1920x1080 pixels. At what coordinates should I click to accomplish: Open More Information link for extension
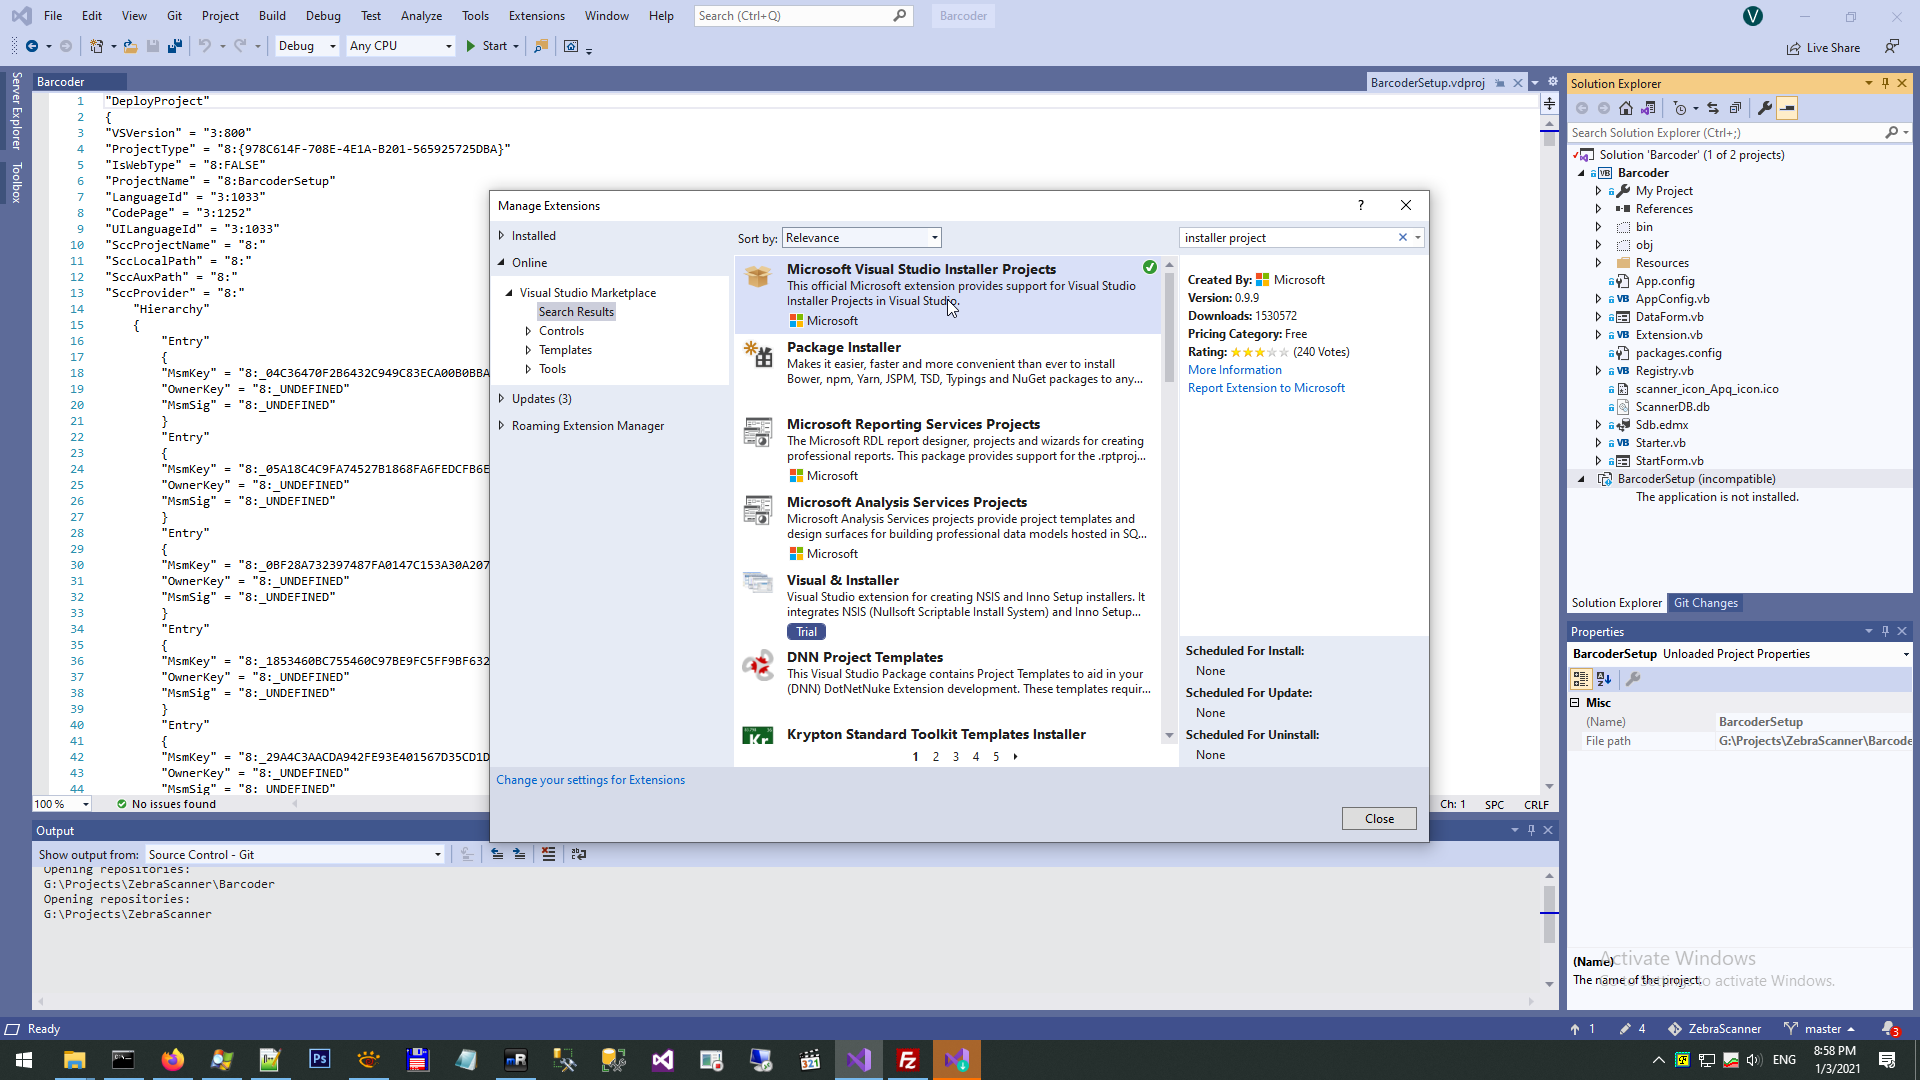click(1234, 370)
